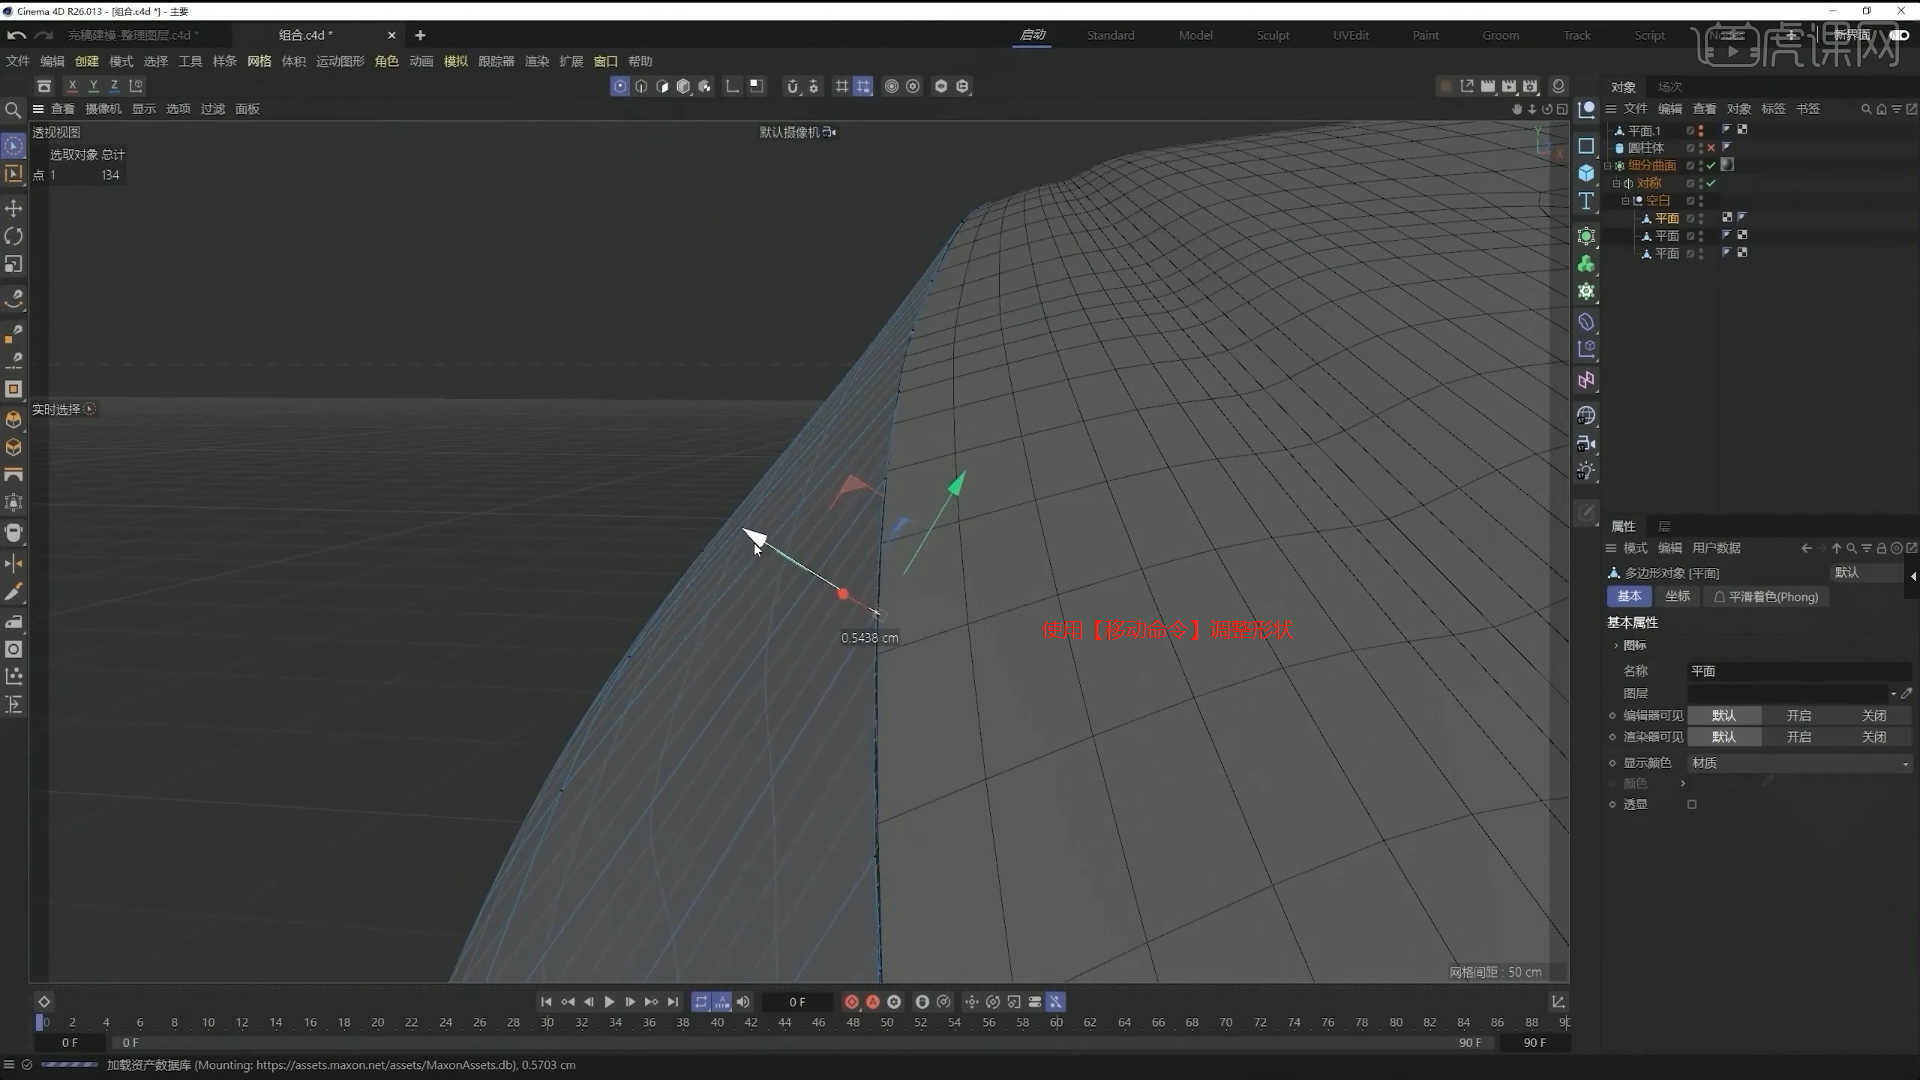1920x1080 pixels.
Task: Enable 圆柱体 via its red X mark
Action: coord(1711,148)
